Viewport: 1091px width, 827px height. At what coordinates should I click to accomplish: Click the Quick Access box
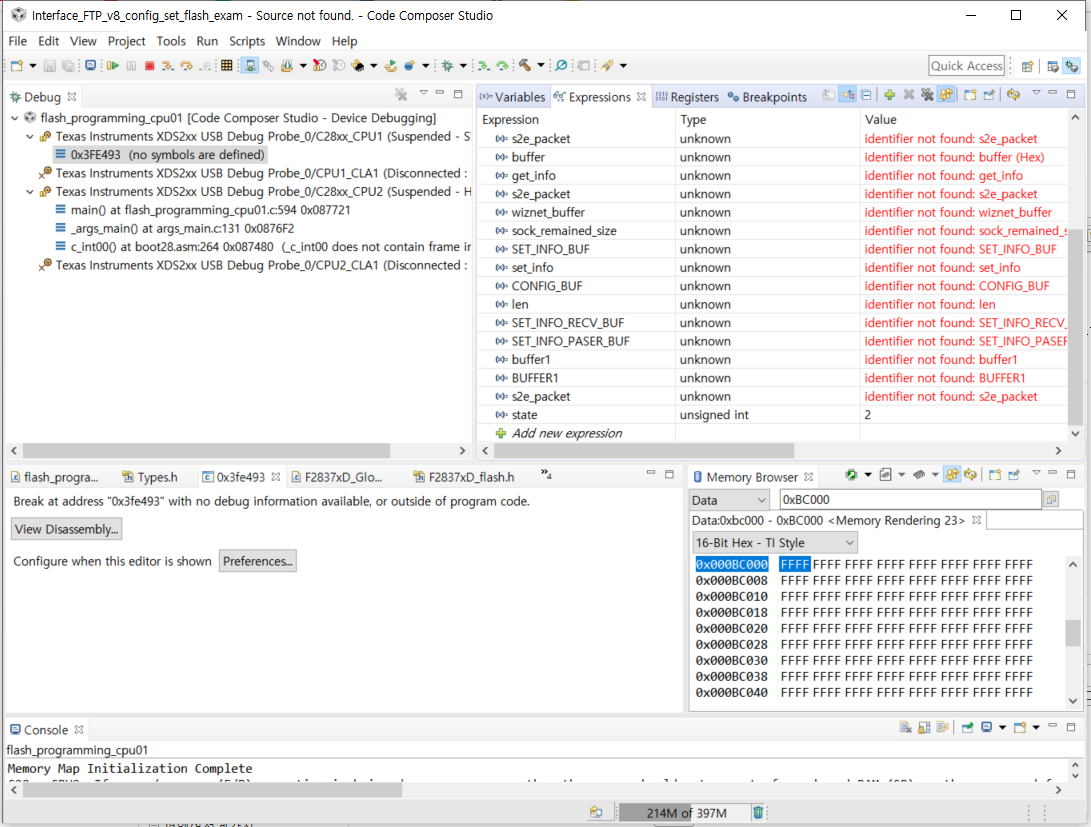966,66
